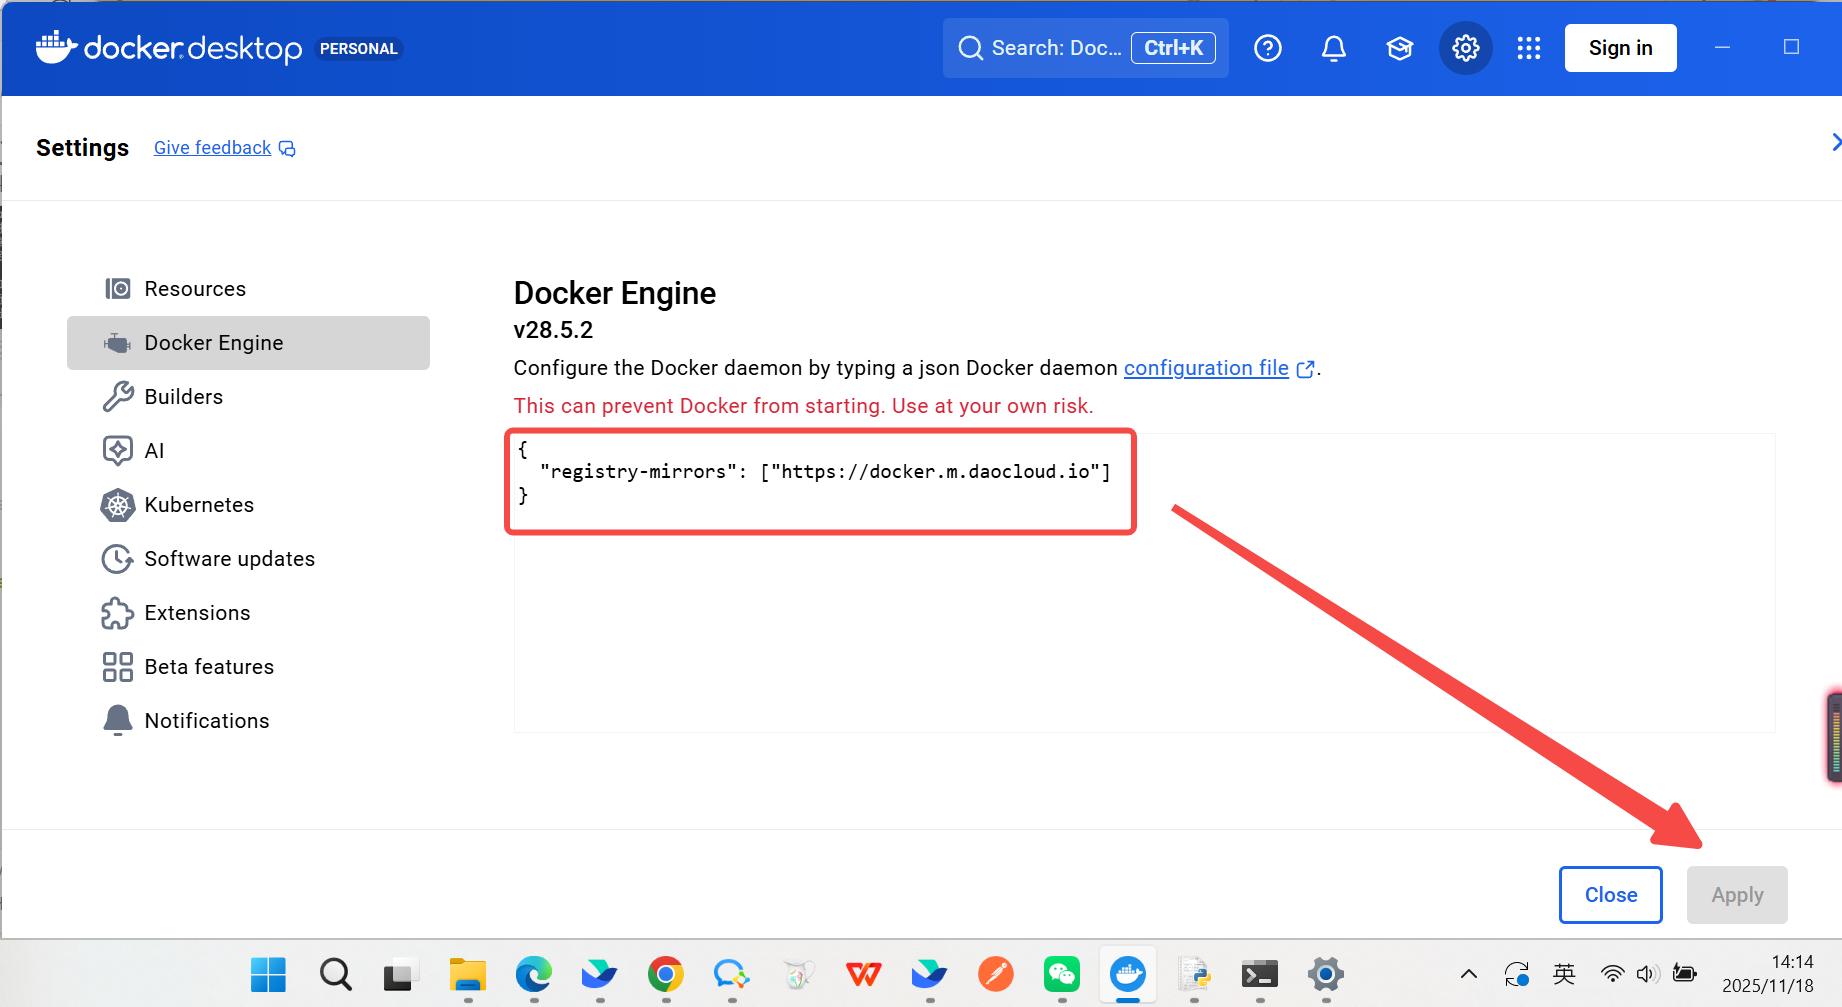This screenshot has width=1842, height=1007.
Task: Open the apps grid icon in header
Action: 1529,48
